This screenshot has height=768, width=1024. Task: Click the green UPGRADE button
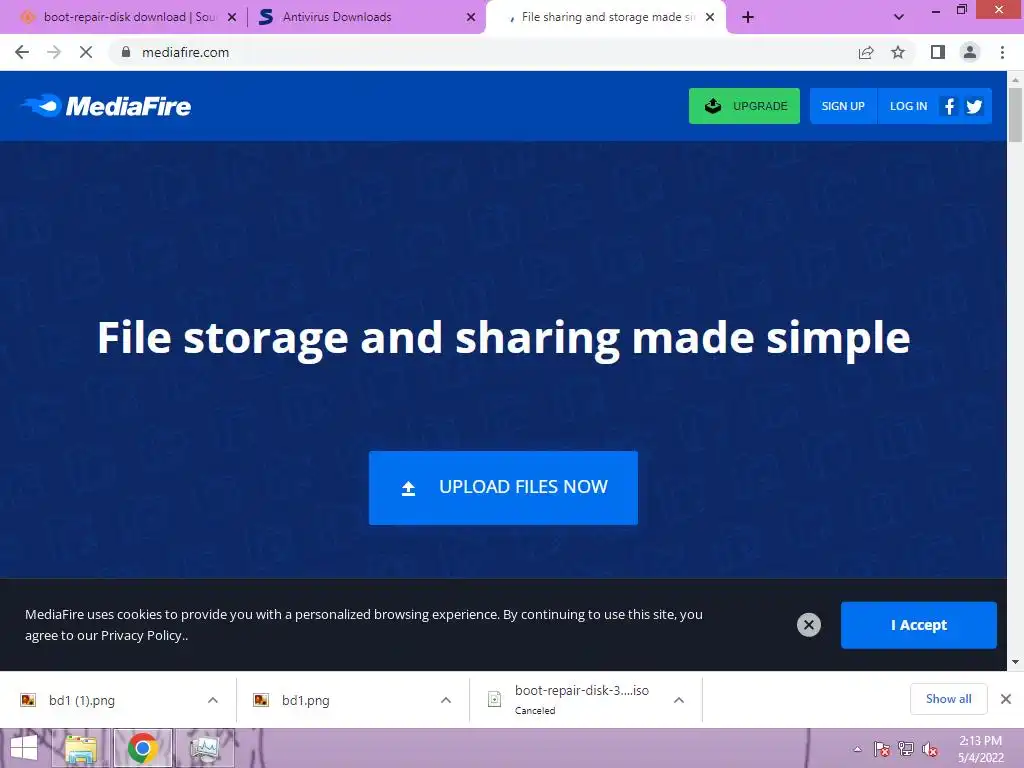pos(744,106)
